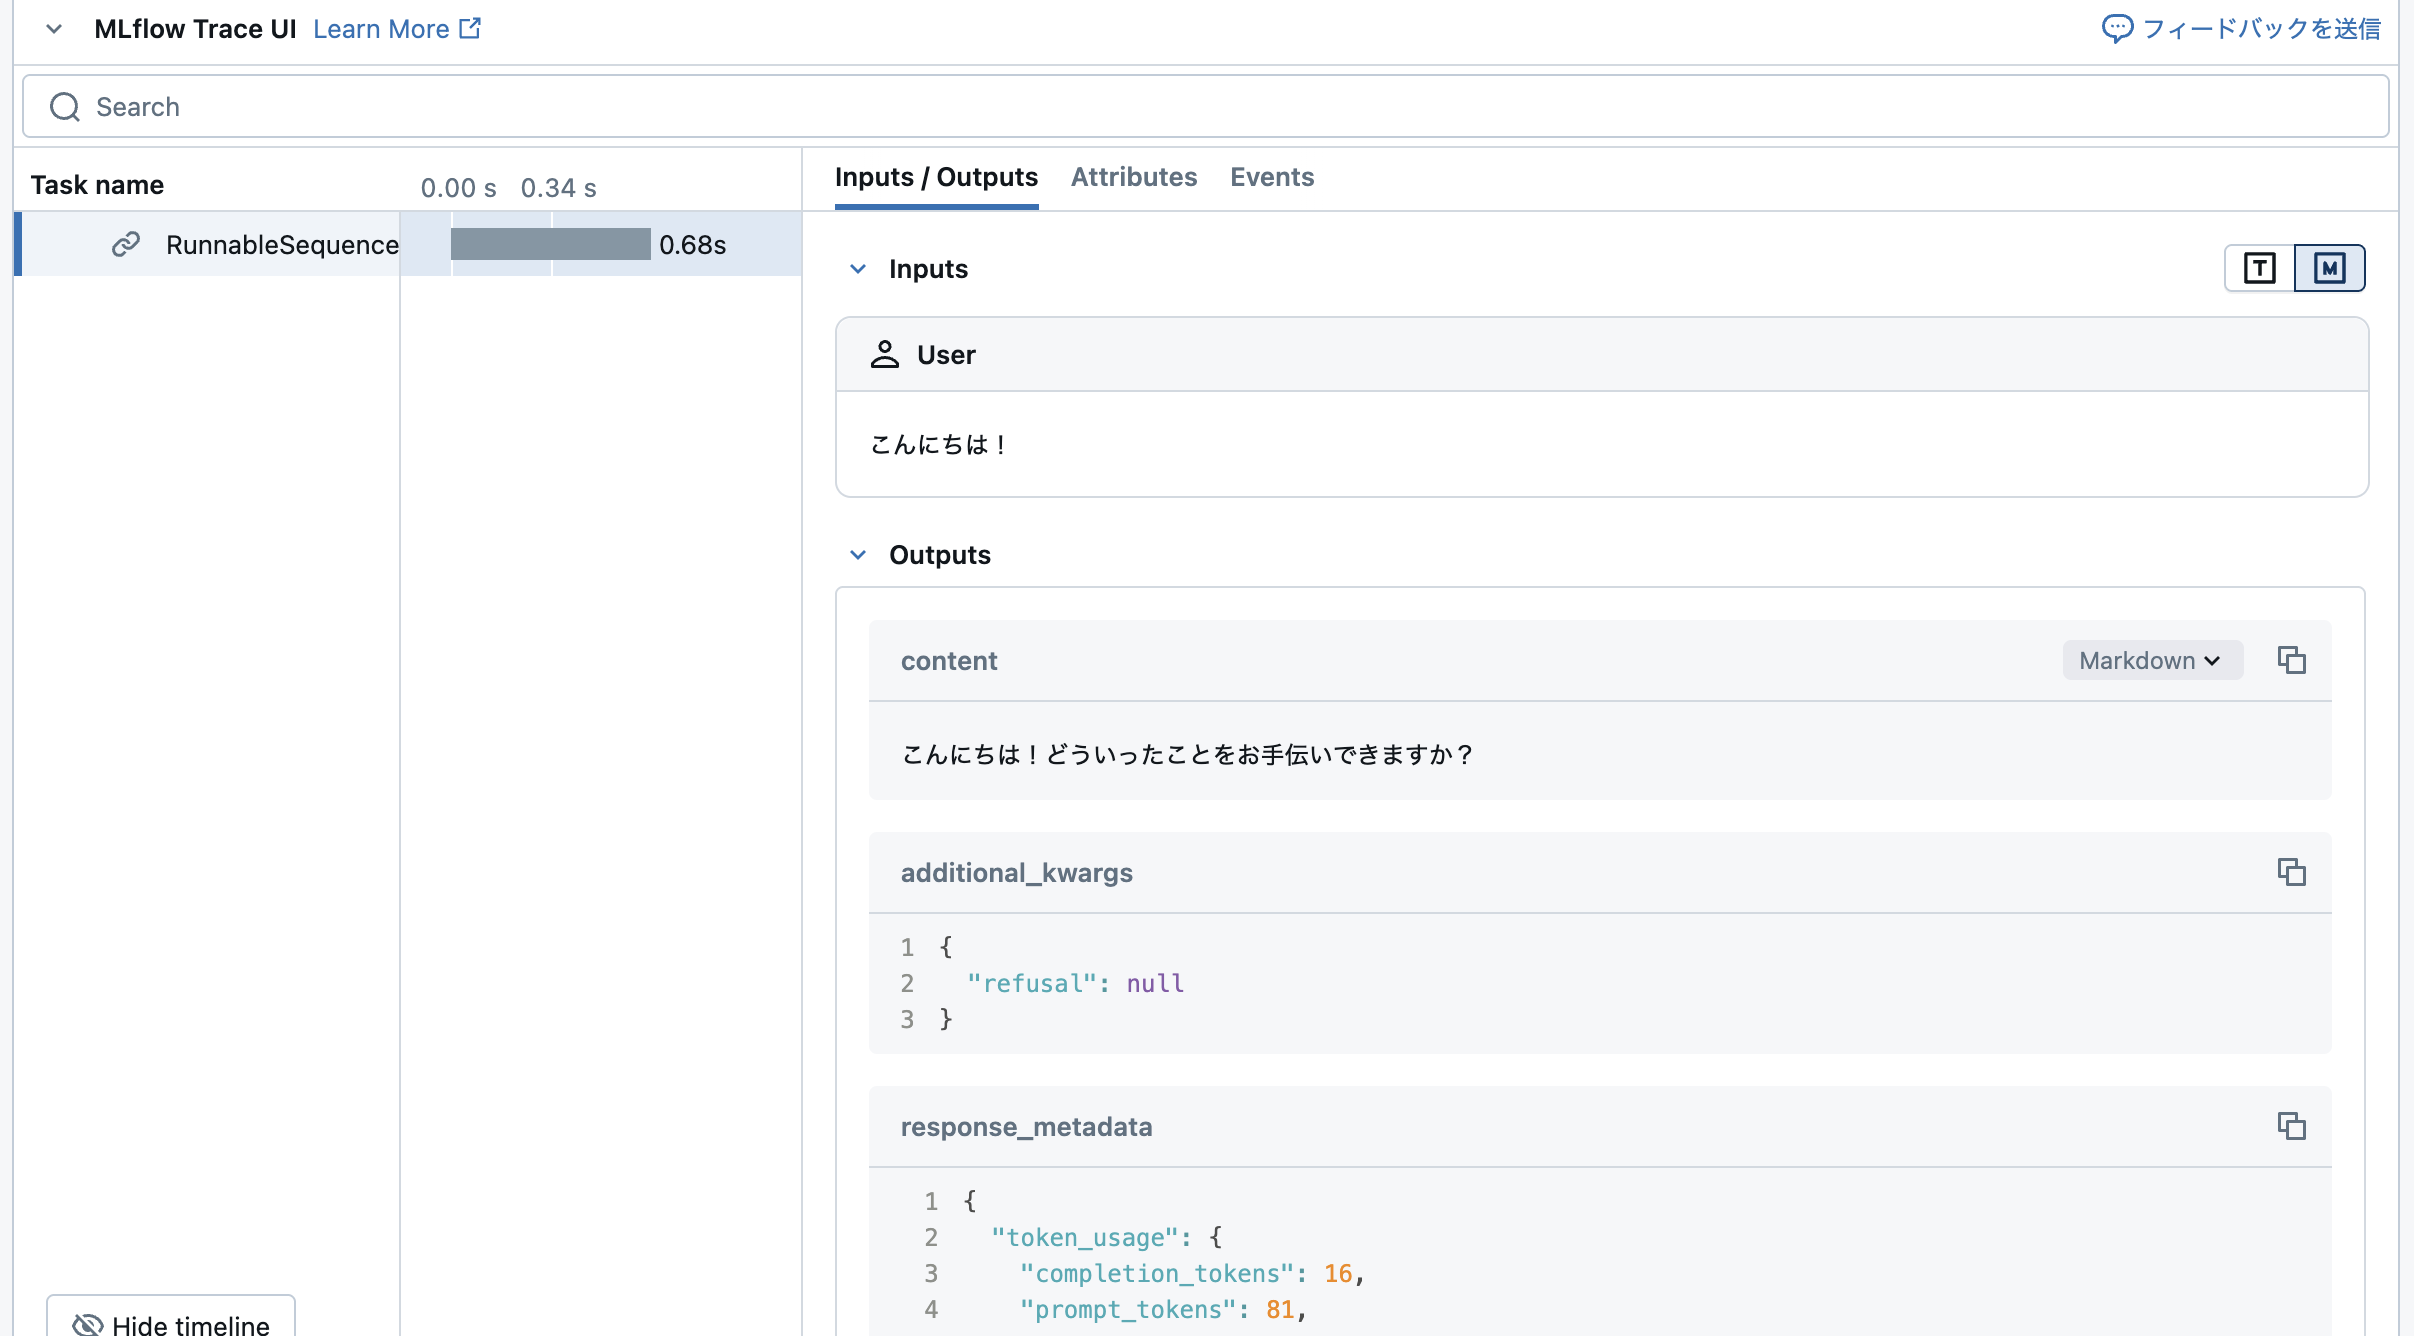Switch to the Attributes tab
This screenshot has width=2414, height=1336.
1134,177
